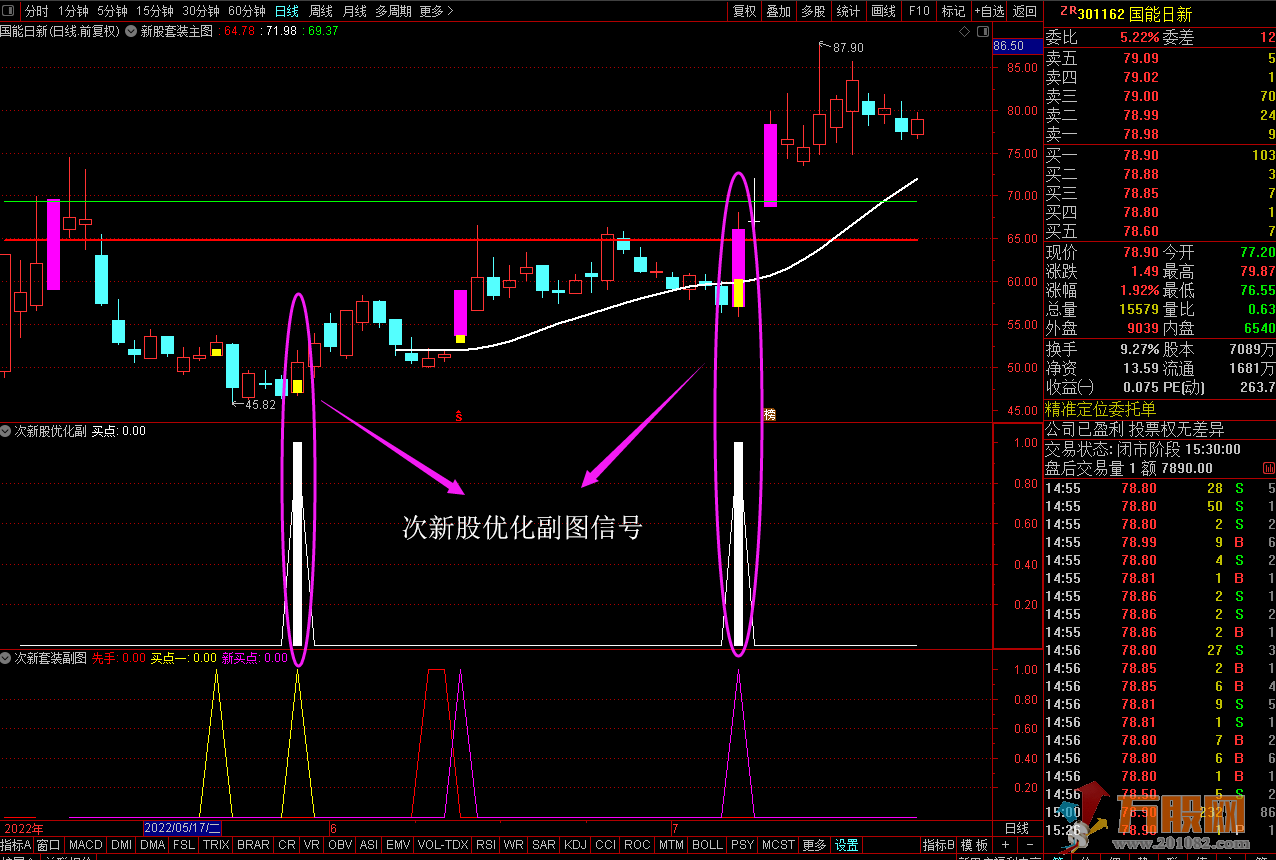This screenshot has width=1276, height=860.
Task: Select the RSI indicator tab
Action: click(486, 845)
